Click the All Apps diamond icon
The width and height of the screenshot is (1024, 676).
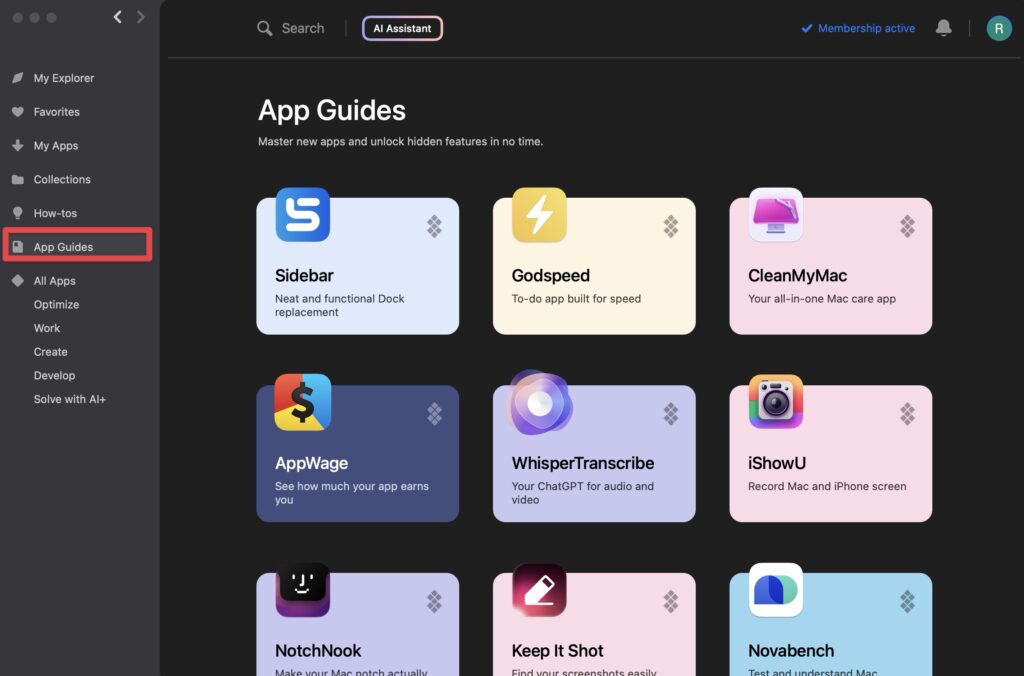[18, 281]
